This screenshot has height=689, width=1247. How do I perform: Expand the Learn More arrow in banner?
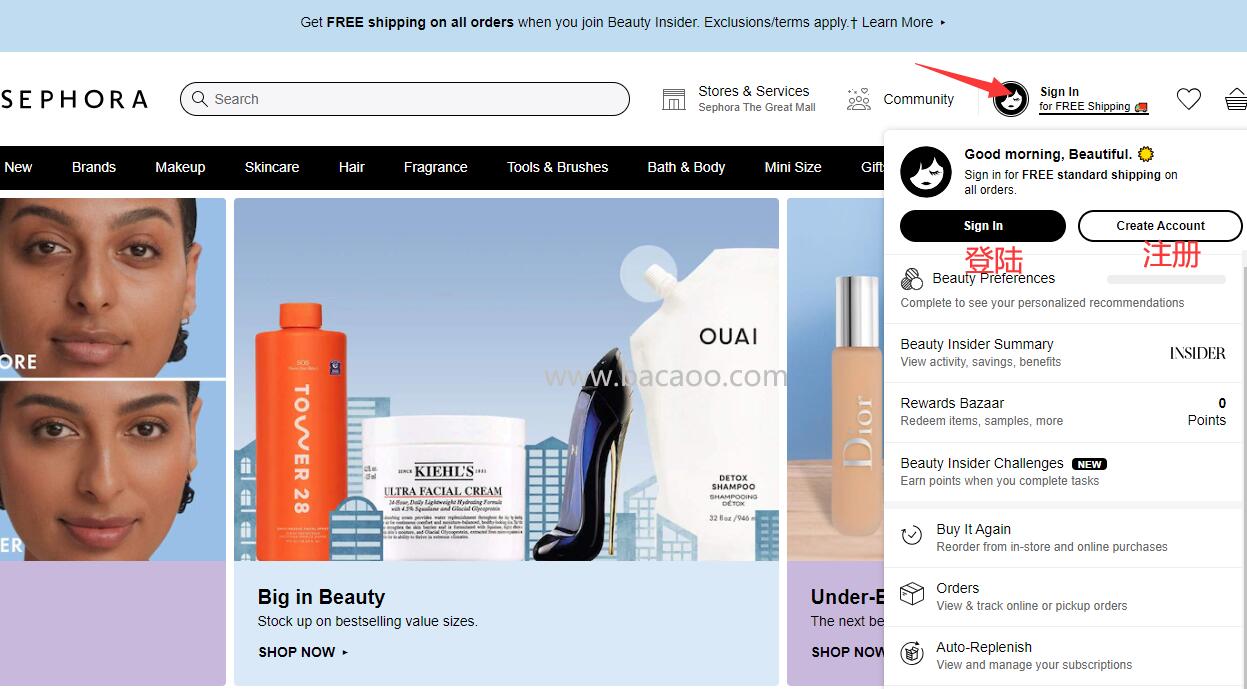pyautogui.click(x=942, y=22)
